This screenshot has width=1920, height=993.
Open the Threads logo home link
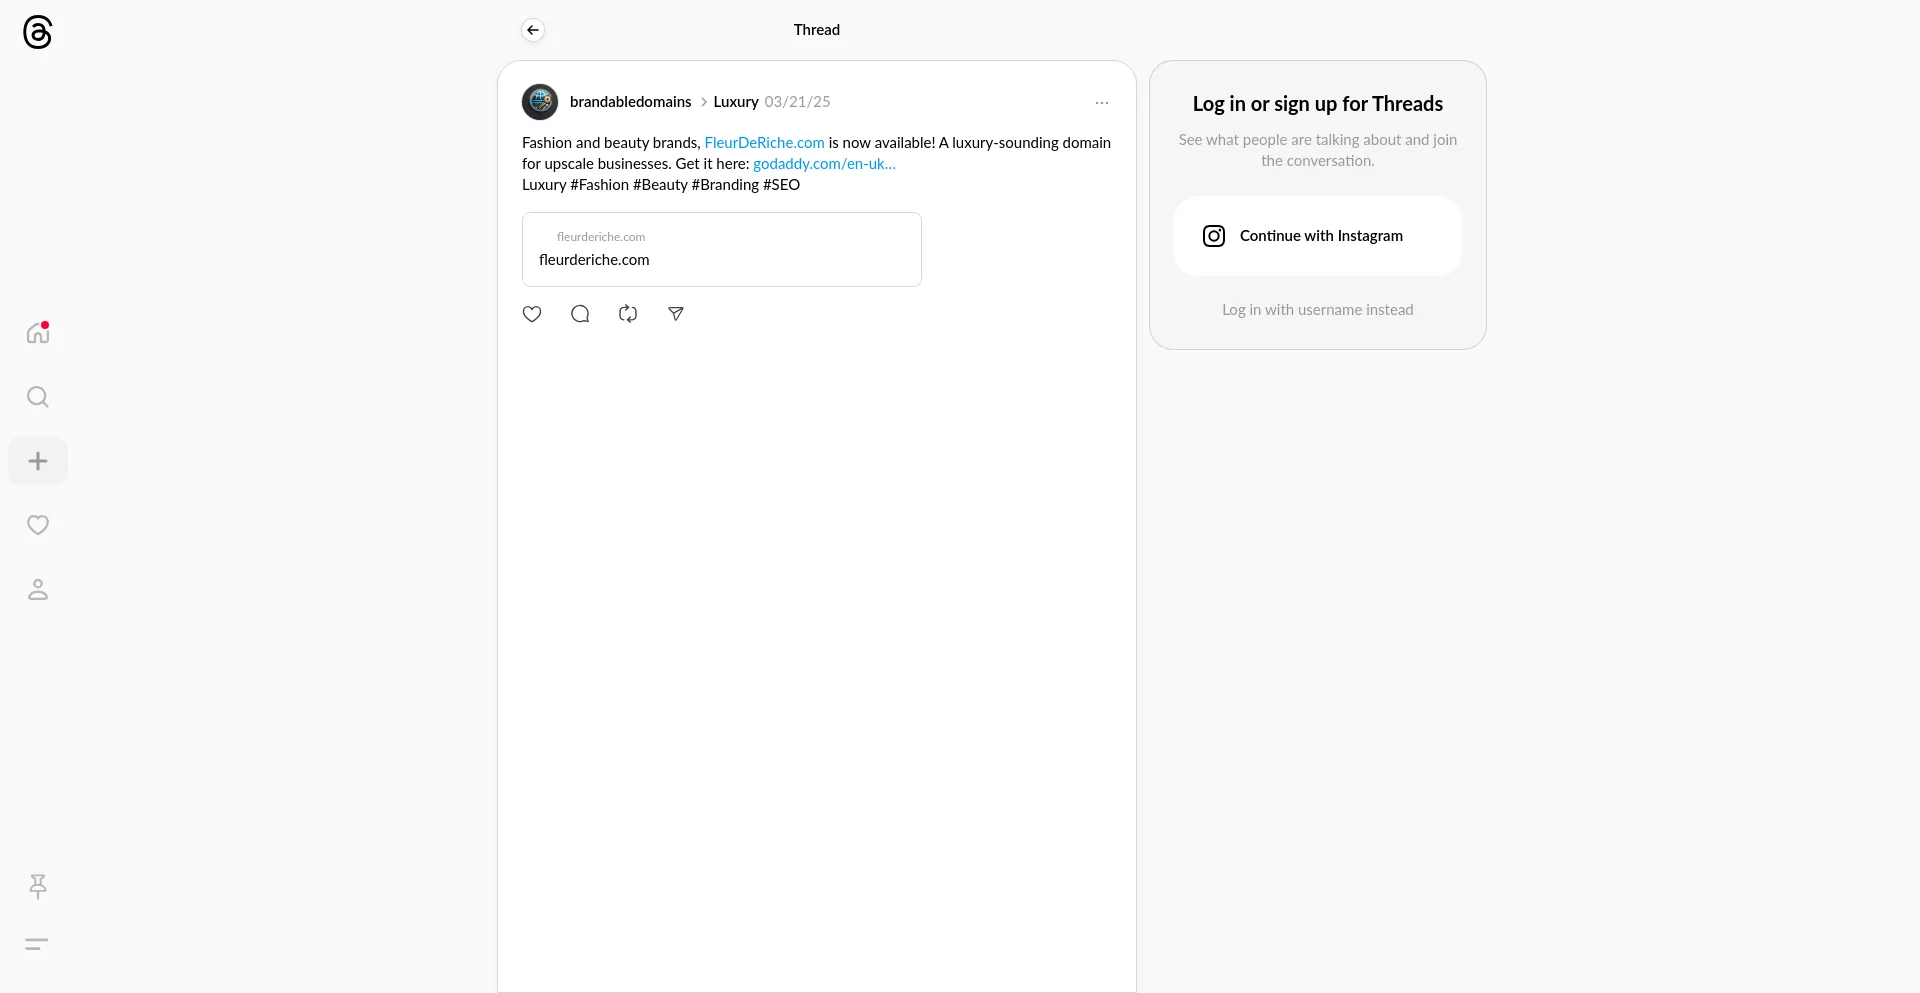(37, 32)
